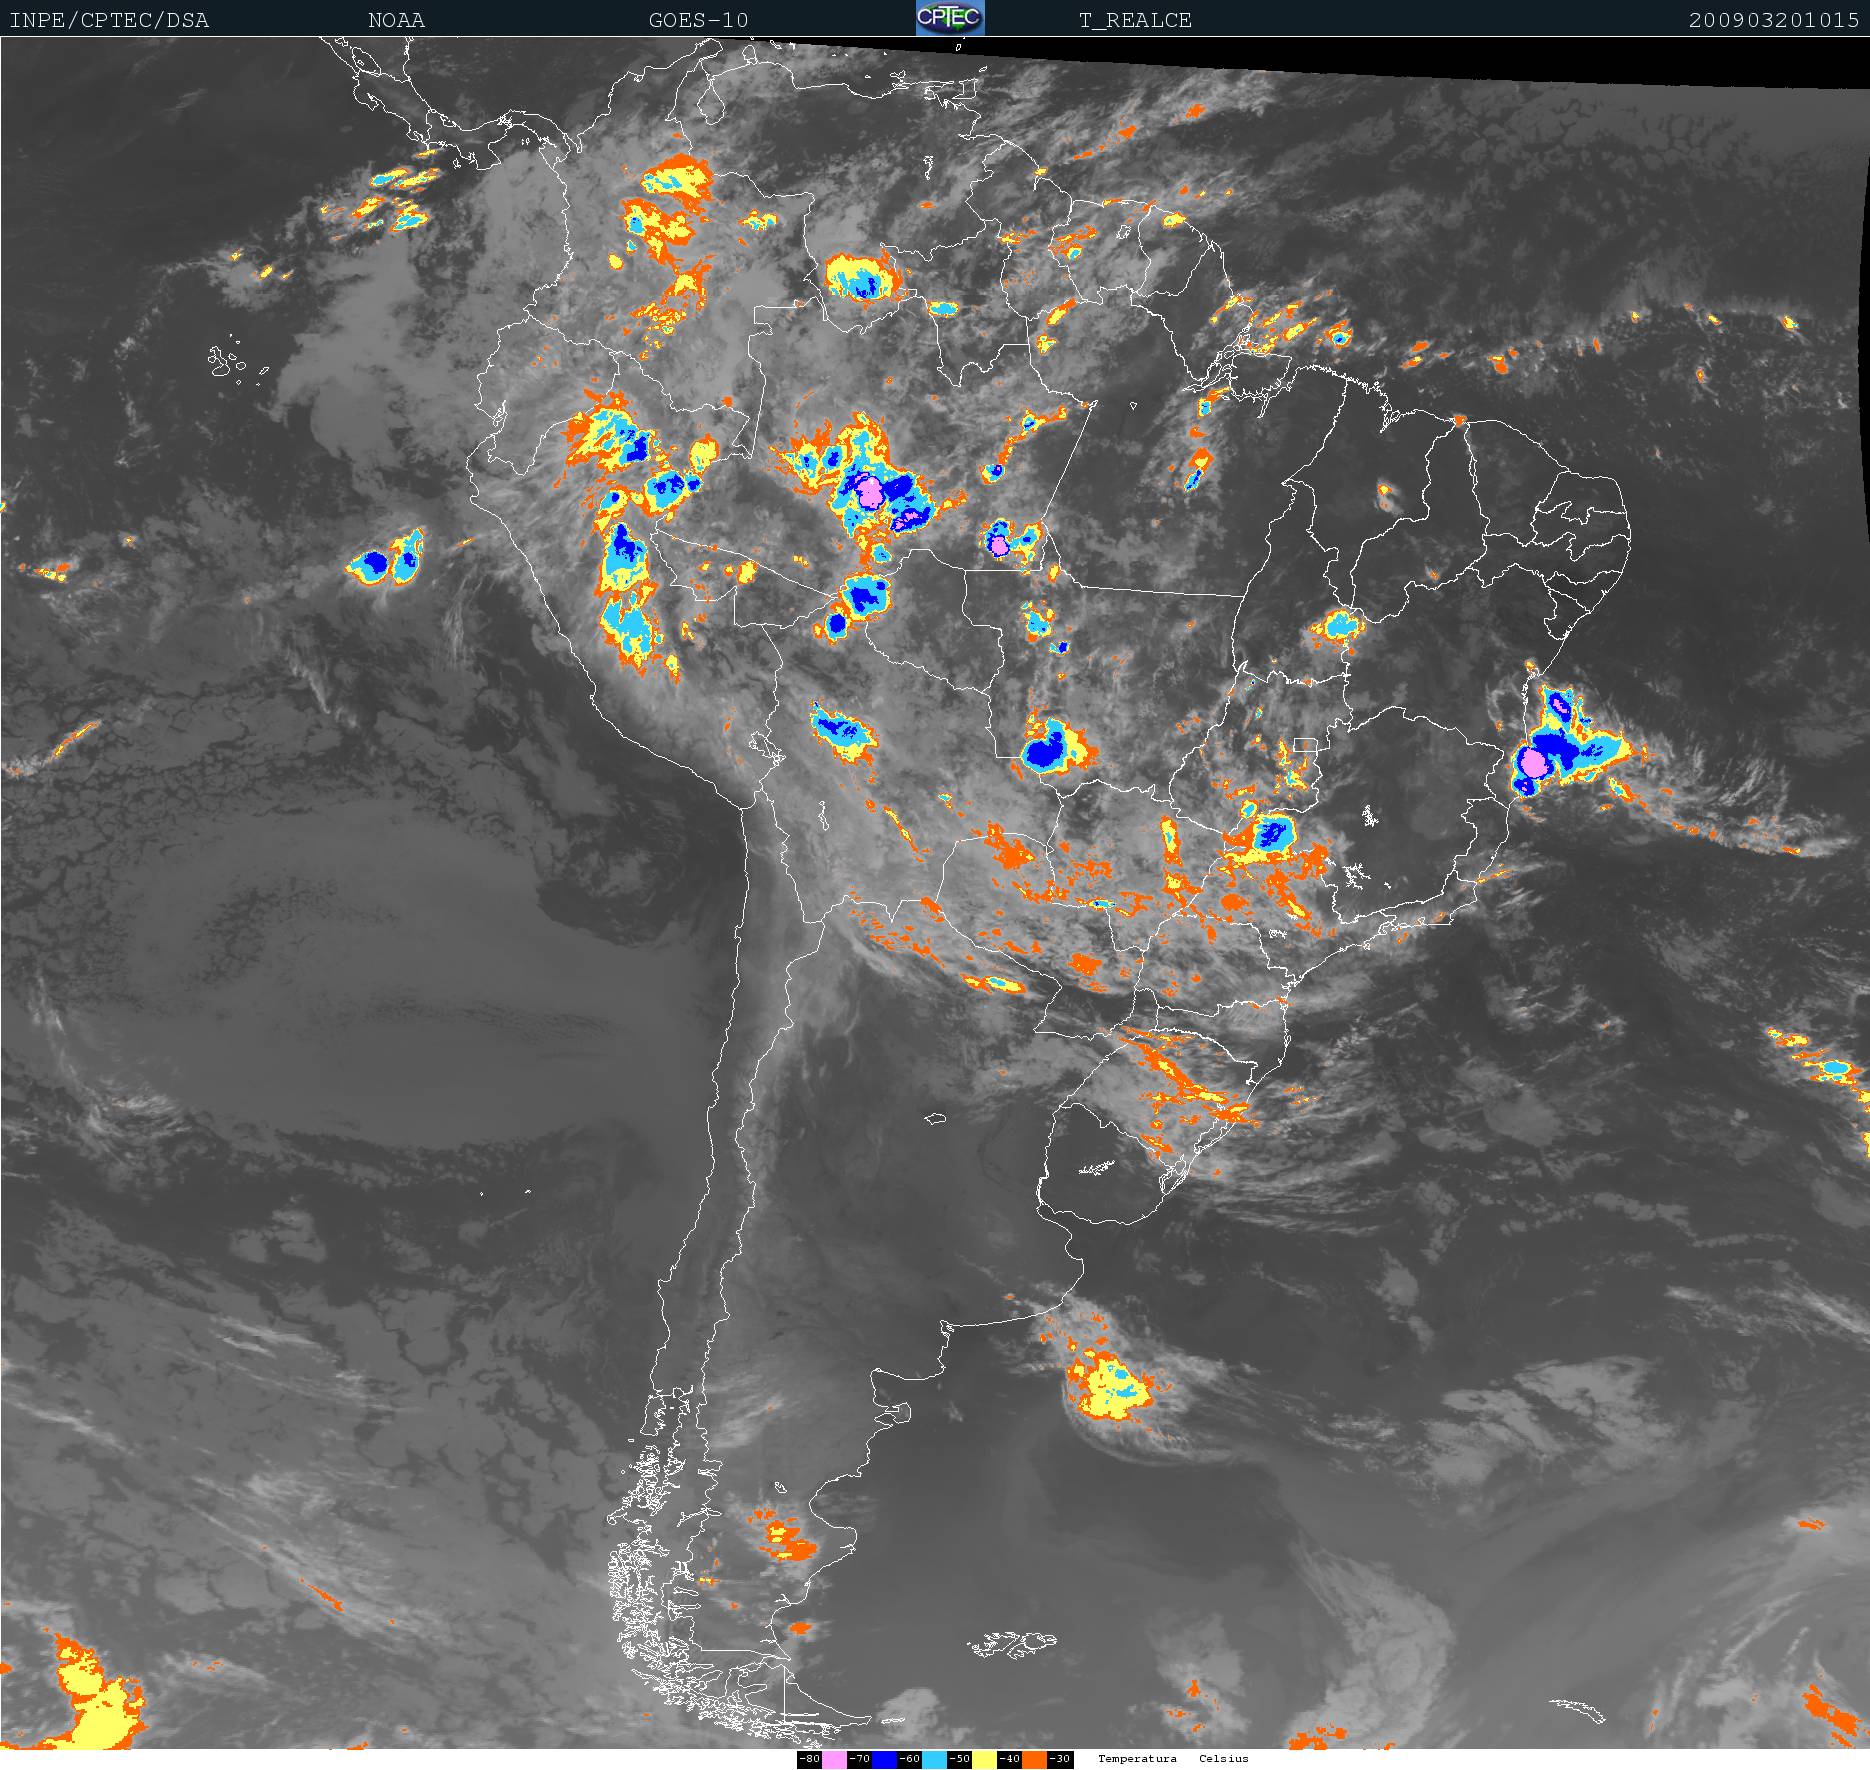This screenshot has height=1770, width=1870.
Task: Click the INPE/CPTEC/DSA header text
Action: point(109,20)
